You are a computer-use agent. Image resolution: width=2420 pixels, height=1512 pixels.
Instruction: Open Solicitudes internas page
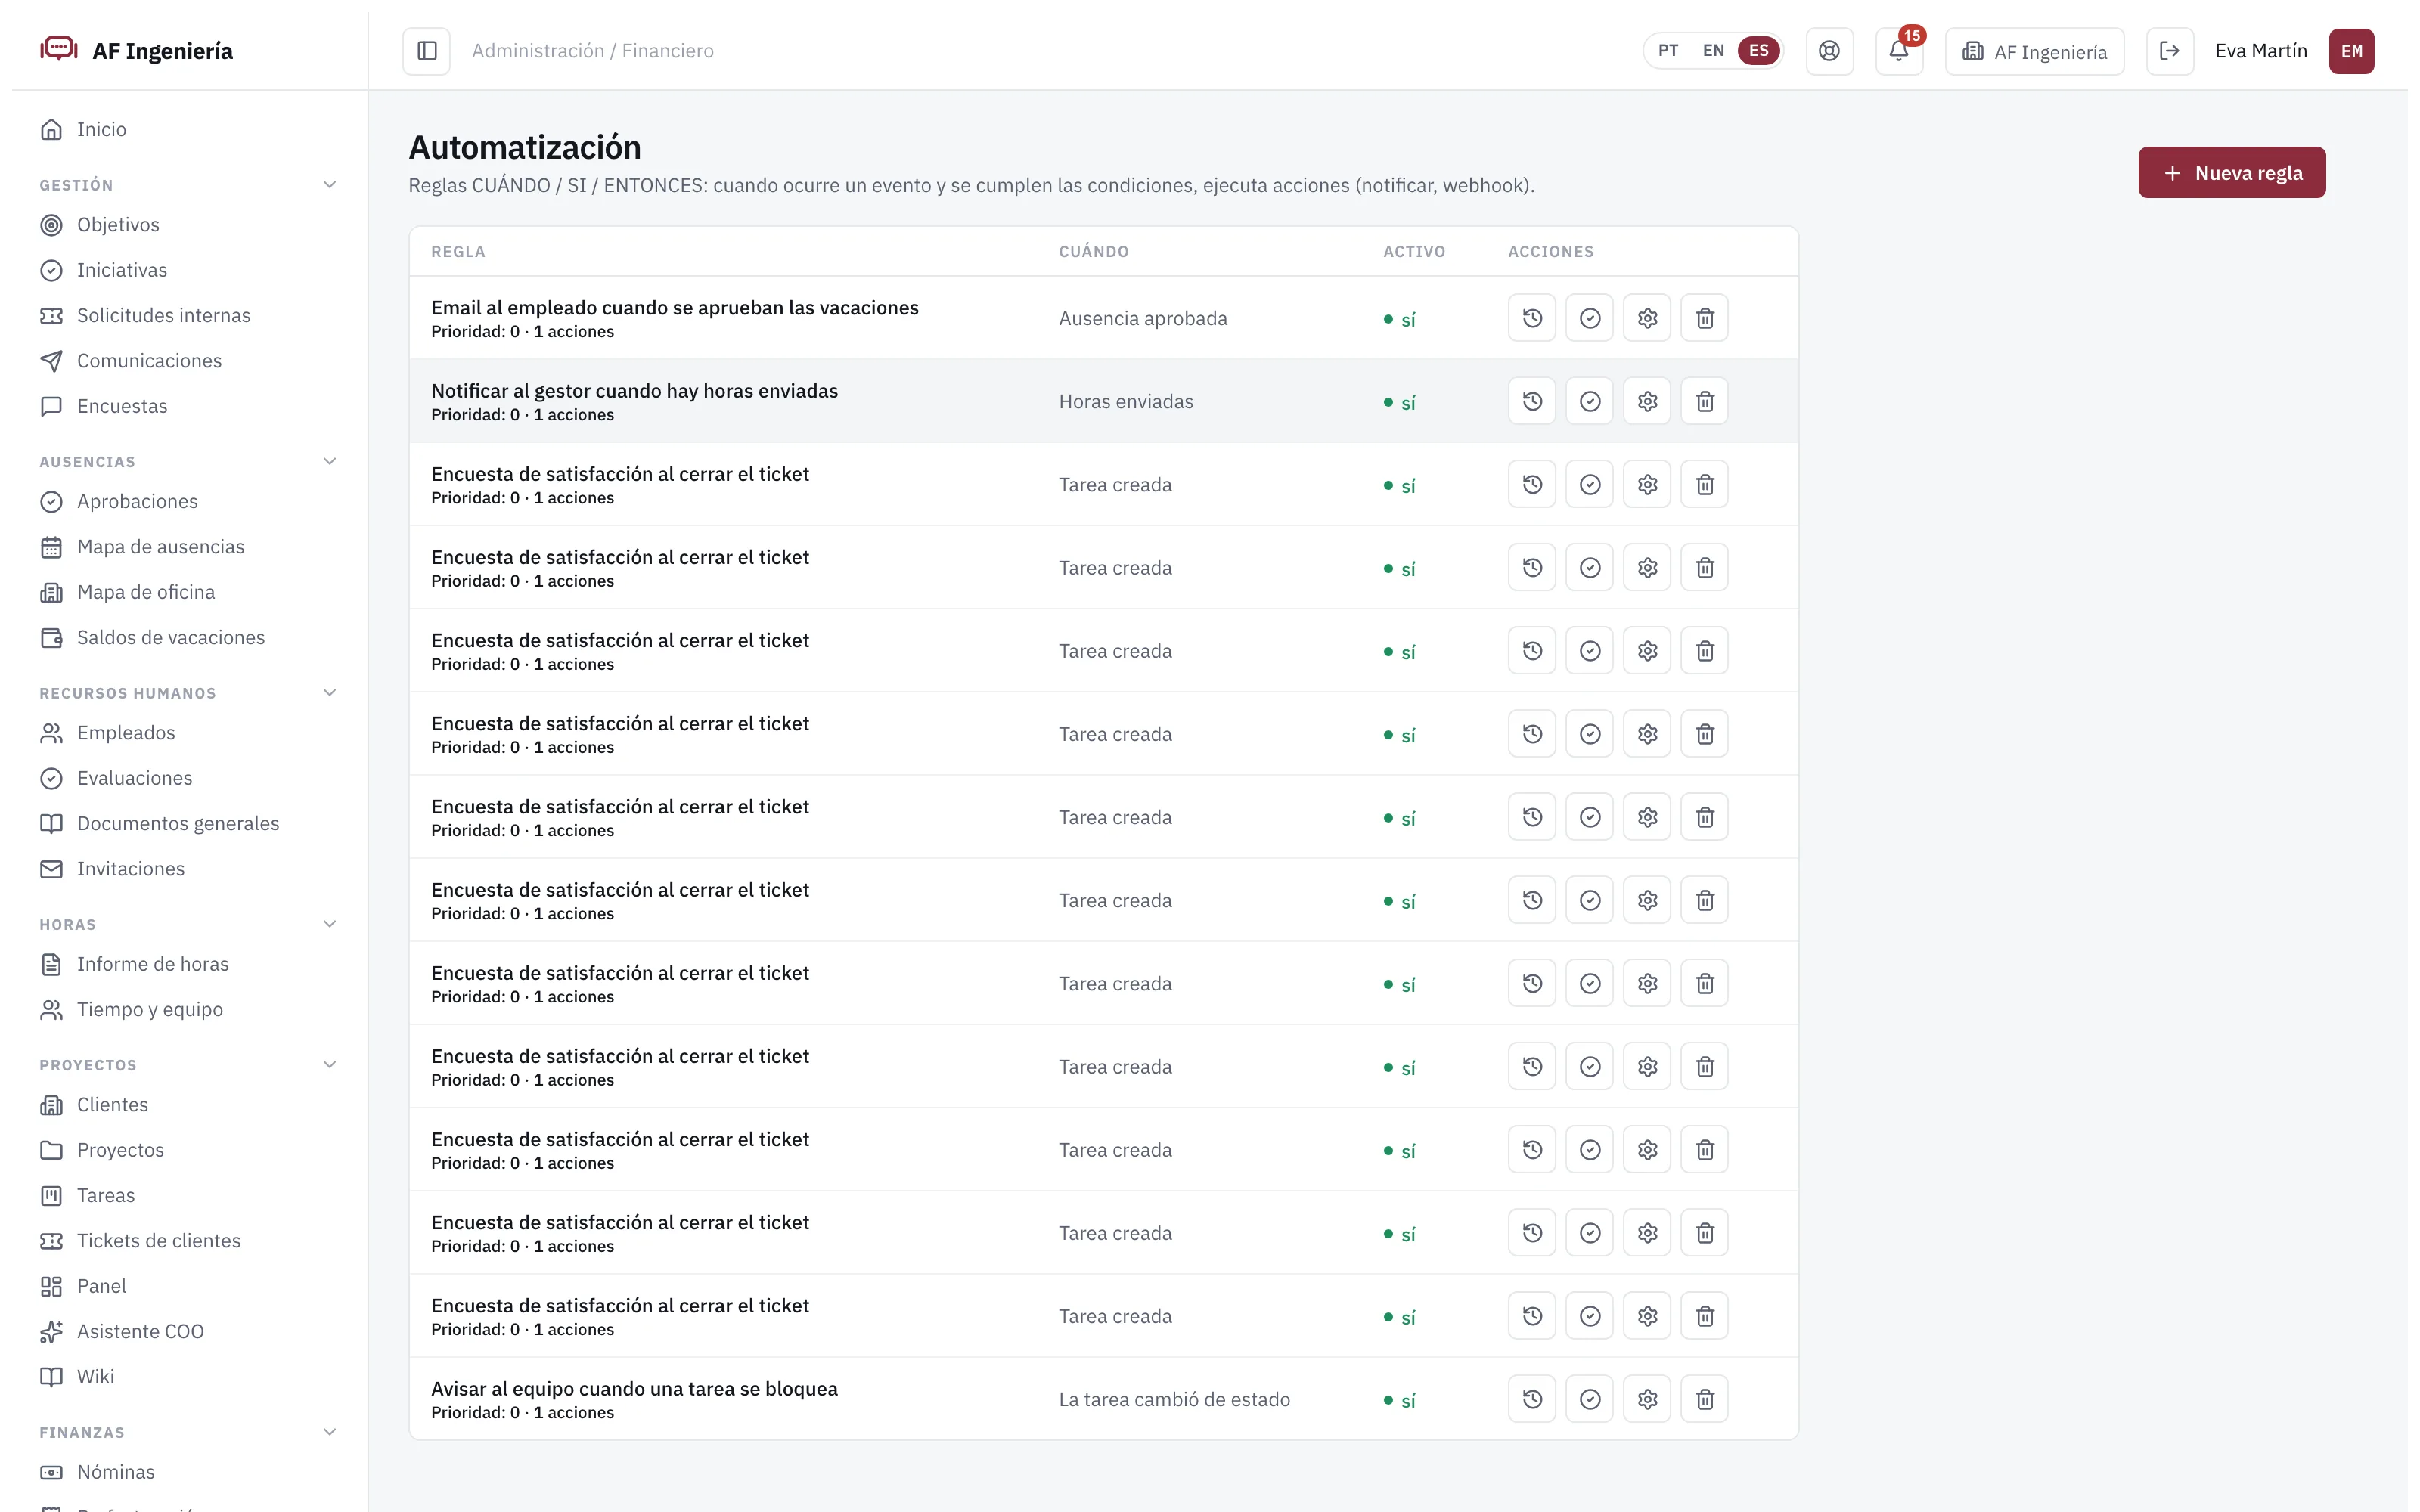pyautogui.click(x=164, y=316)
